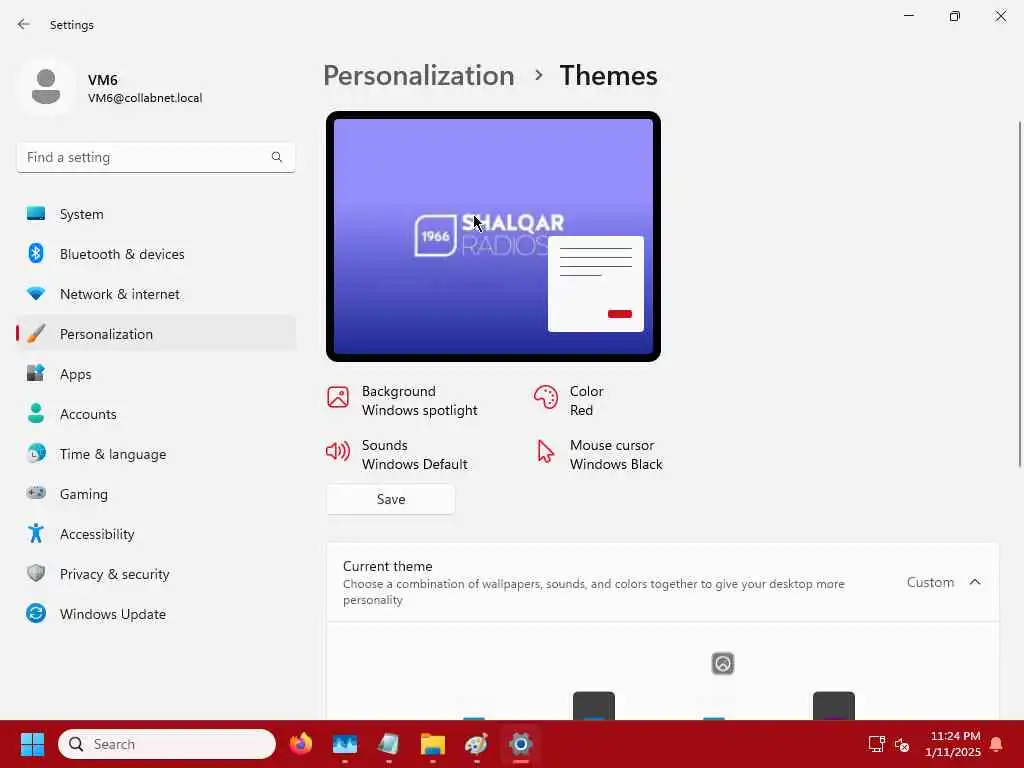This screenshot has width=1024, height=768.
Task: Go back using the Settings back arrow
Action: [24, 24]
